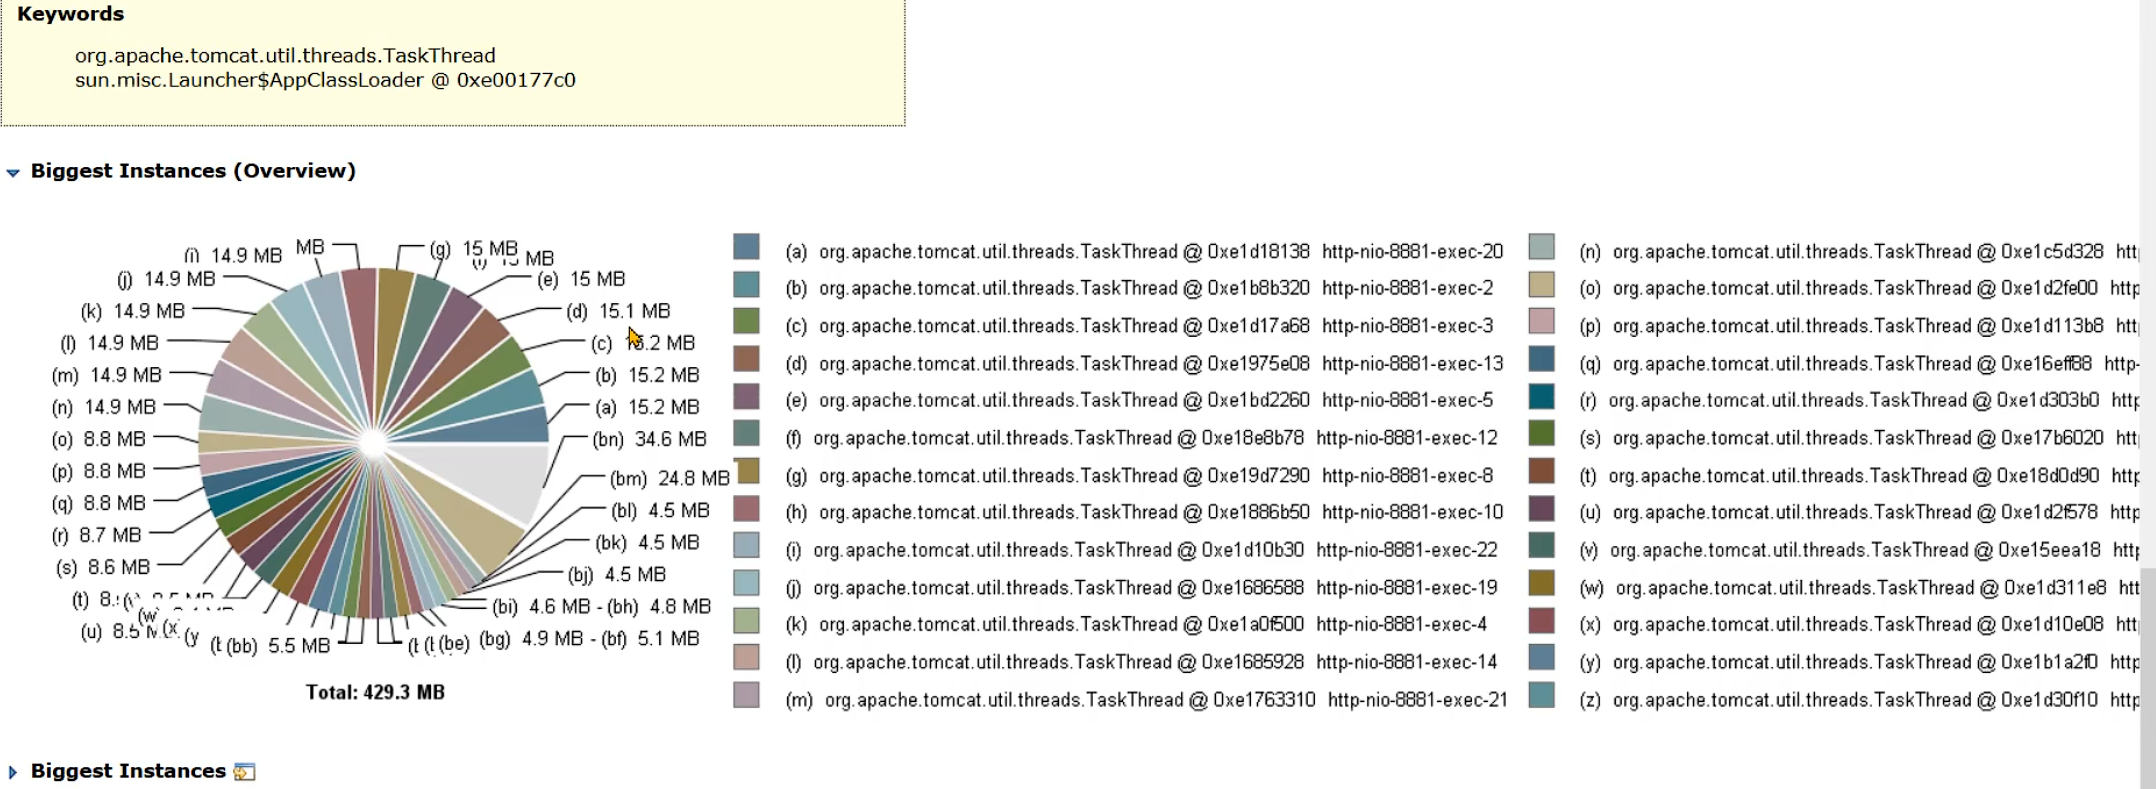Screen dimensions: 2156x789
Task: Click the (m) 14.9 MB pie label
Action: 107,375
